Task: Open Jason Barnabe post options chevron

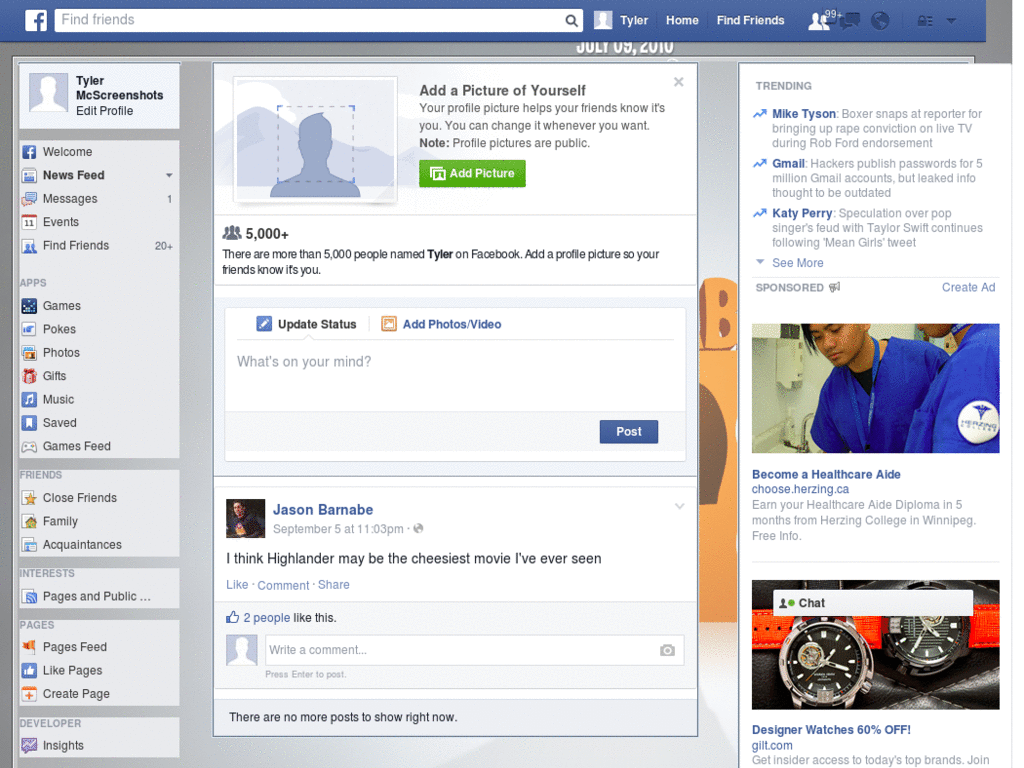Action: point(679,506)
